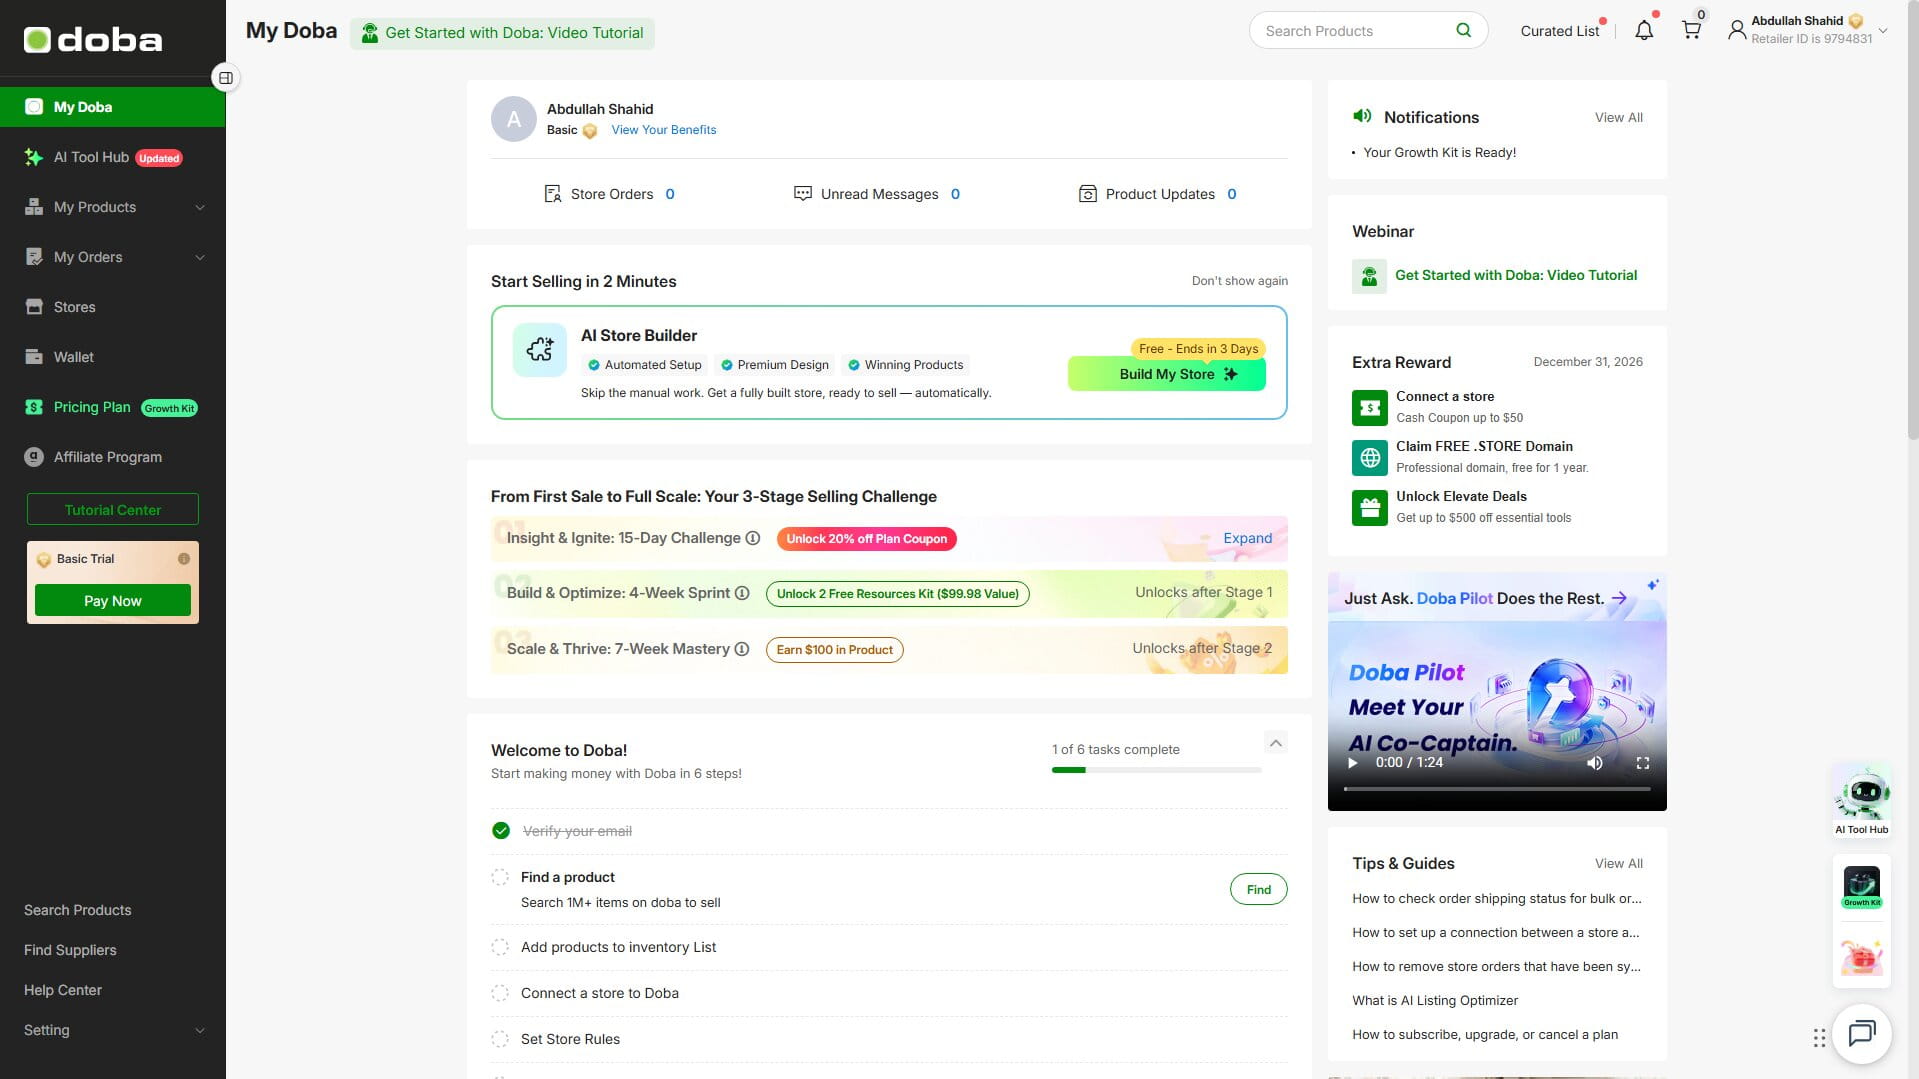1919x1079 pixels.
Task: Open the Curated List
Action: point(1559,31)
